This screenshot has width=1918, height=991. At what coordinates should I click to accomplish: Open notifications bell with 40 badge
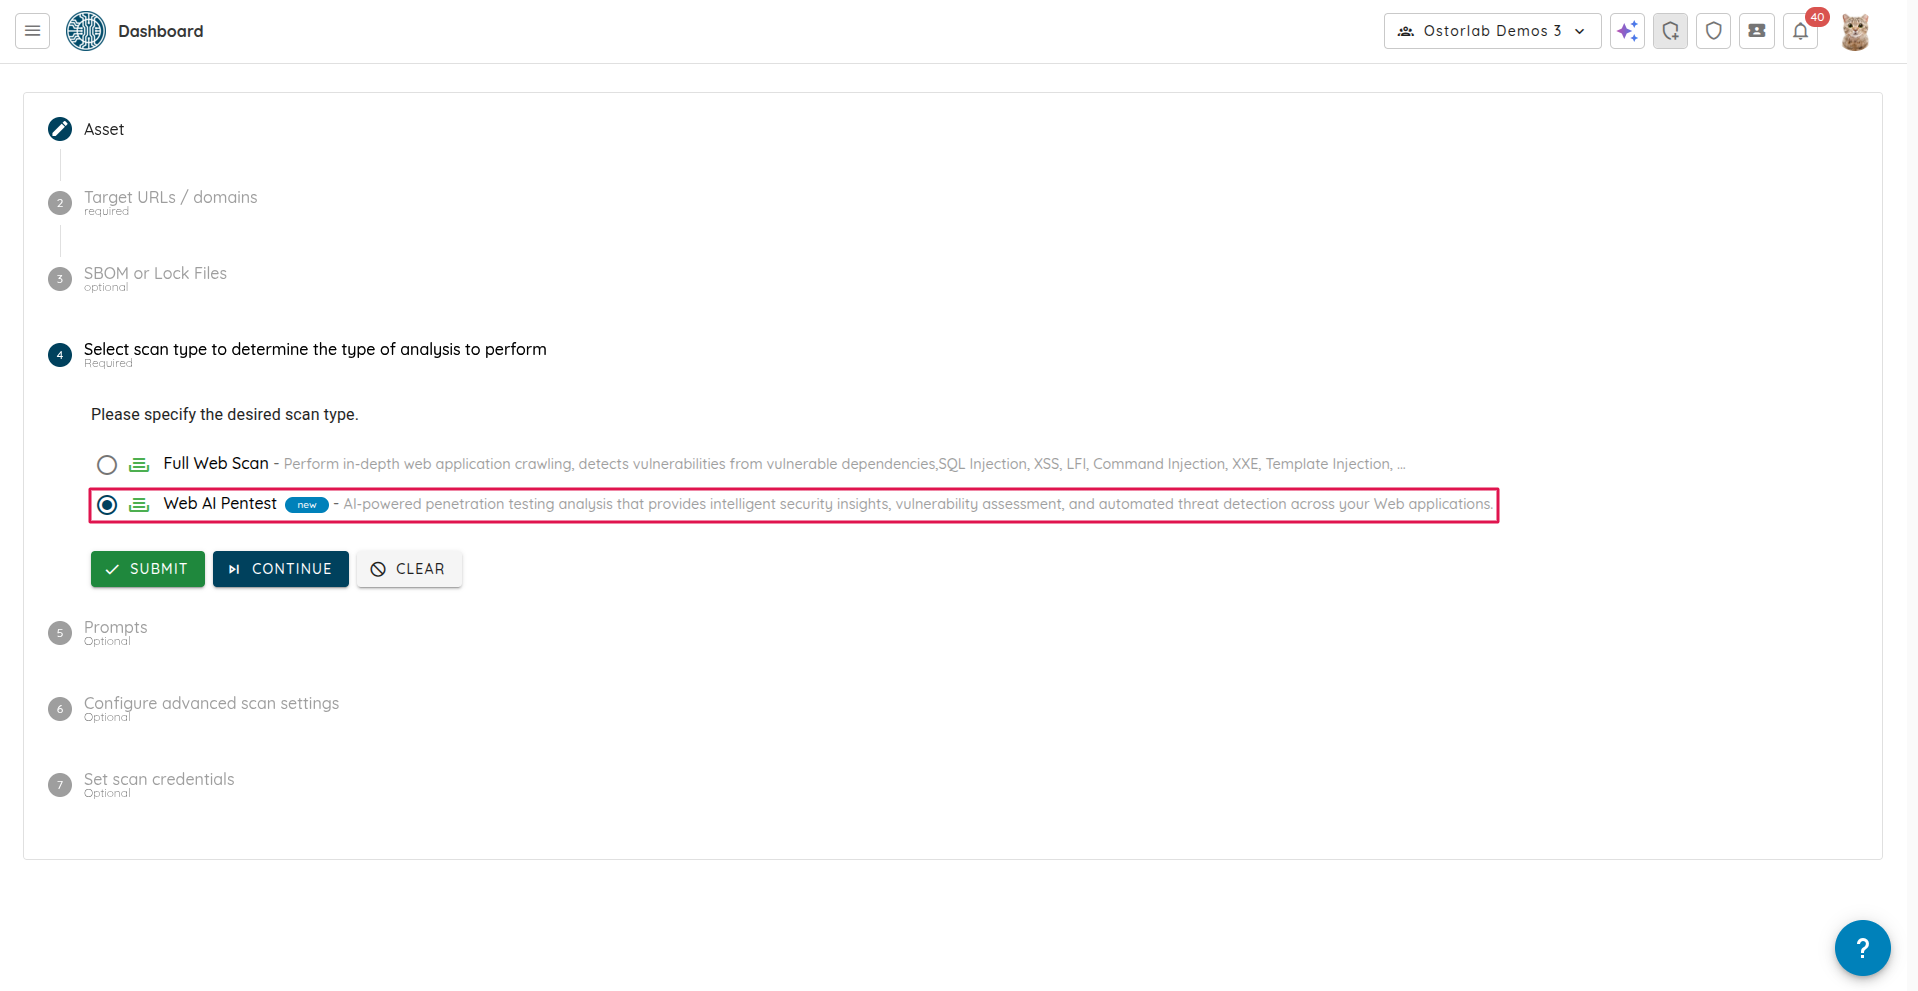pyautogui.click(x=1800, y=31)
